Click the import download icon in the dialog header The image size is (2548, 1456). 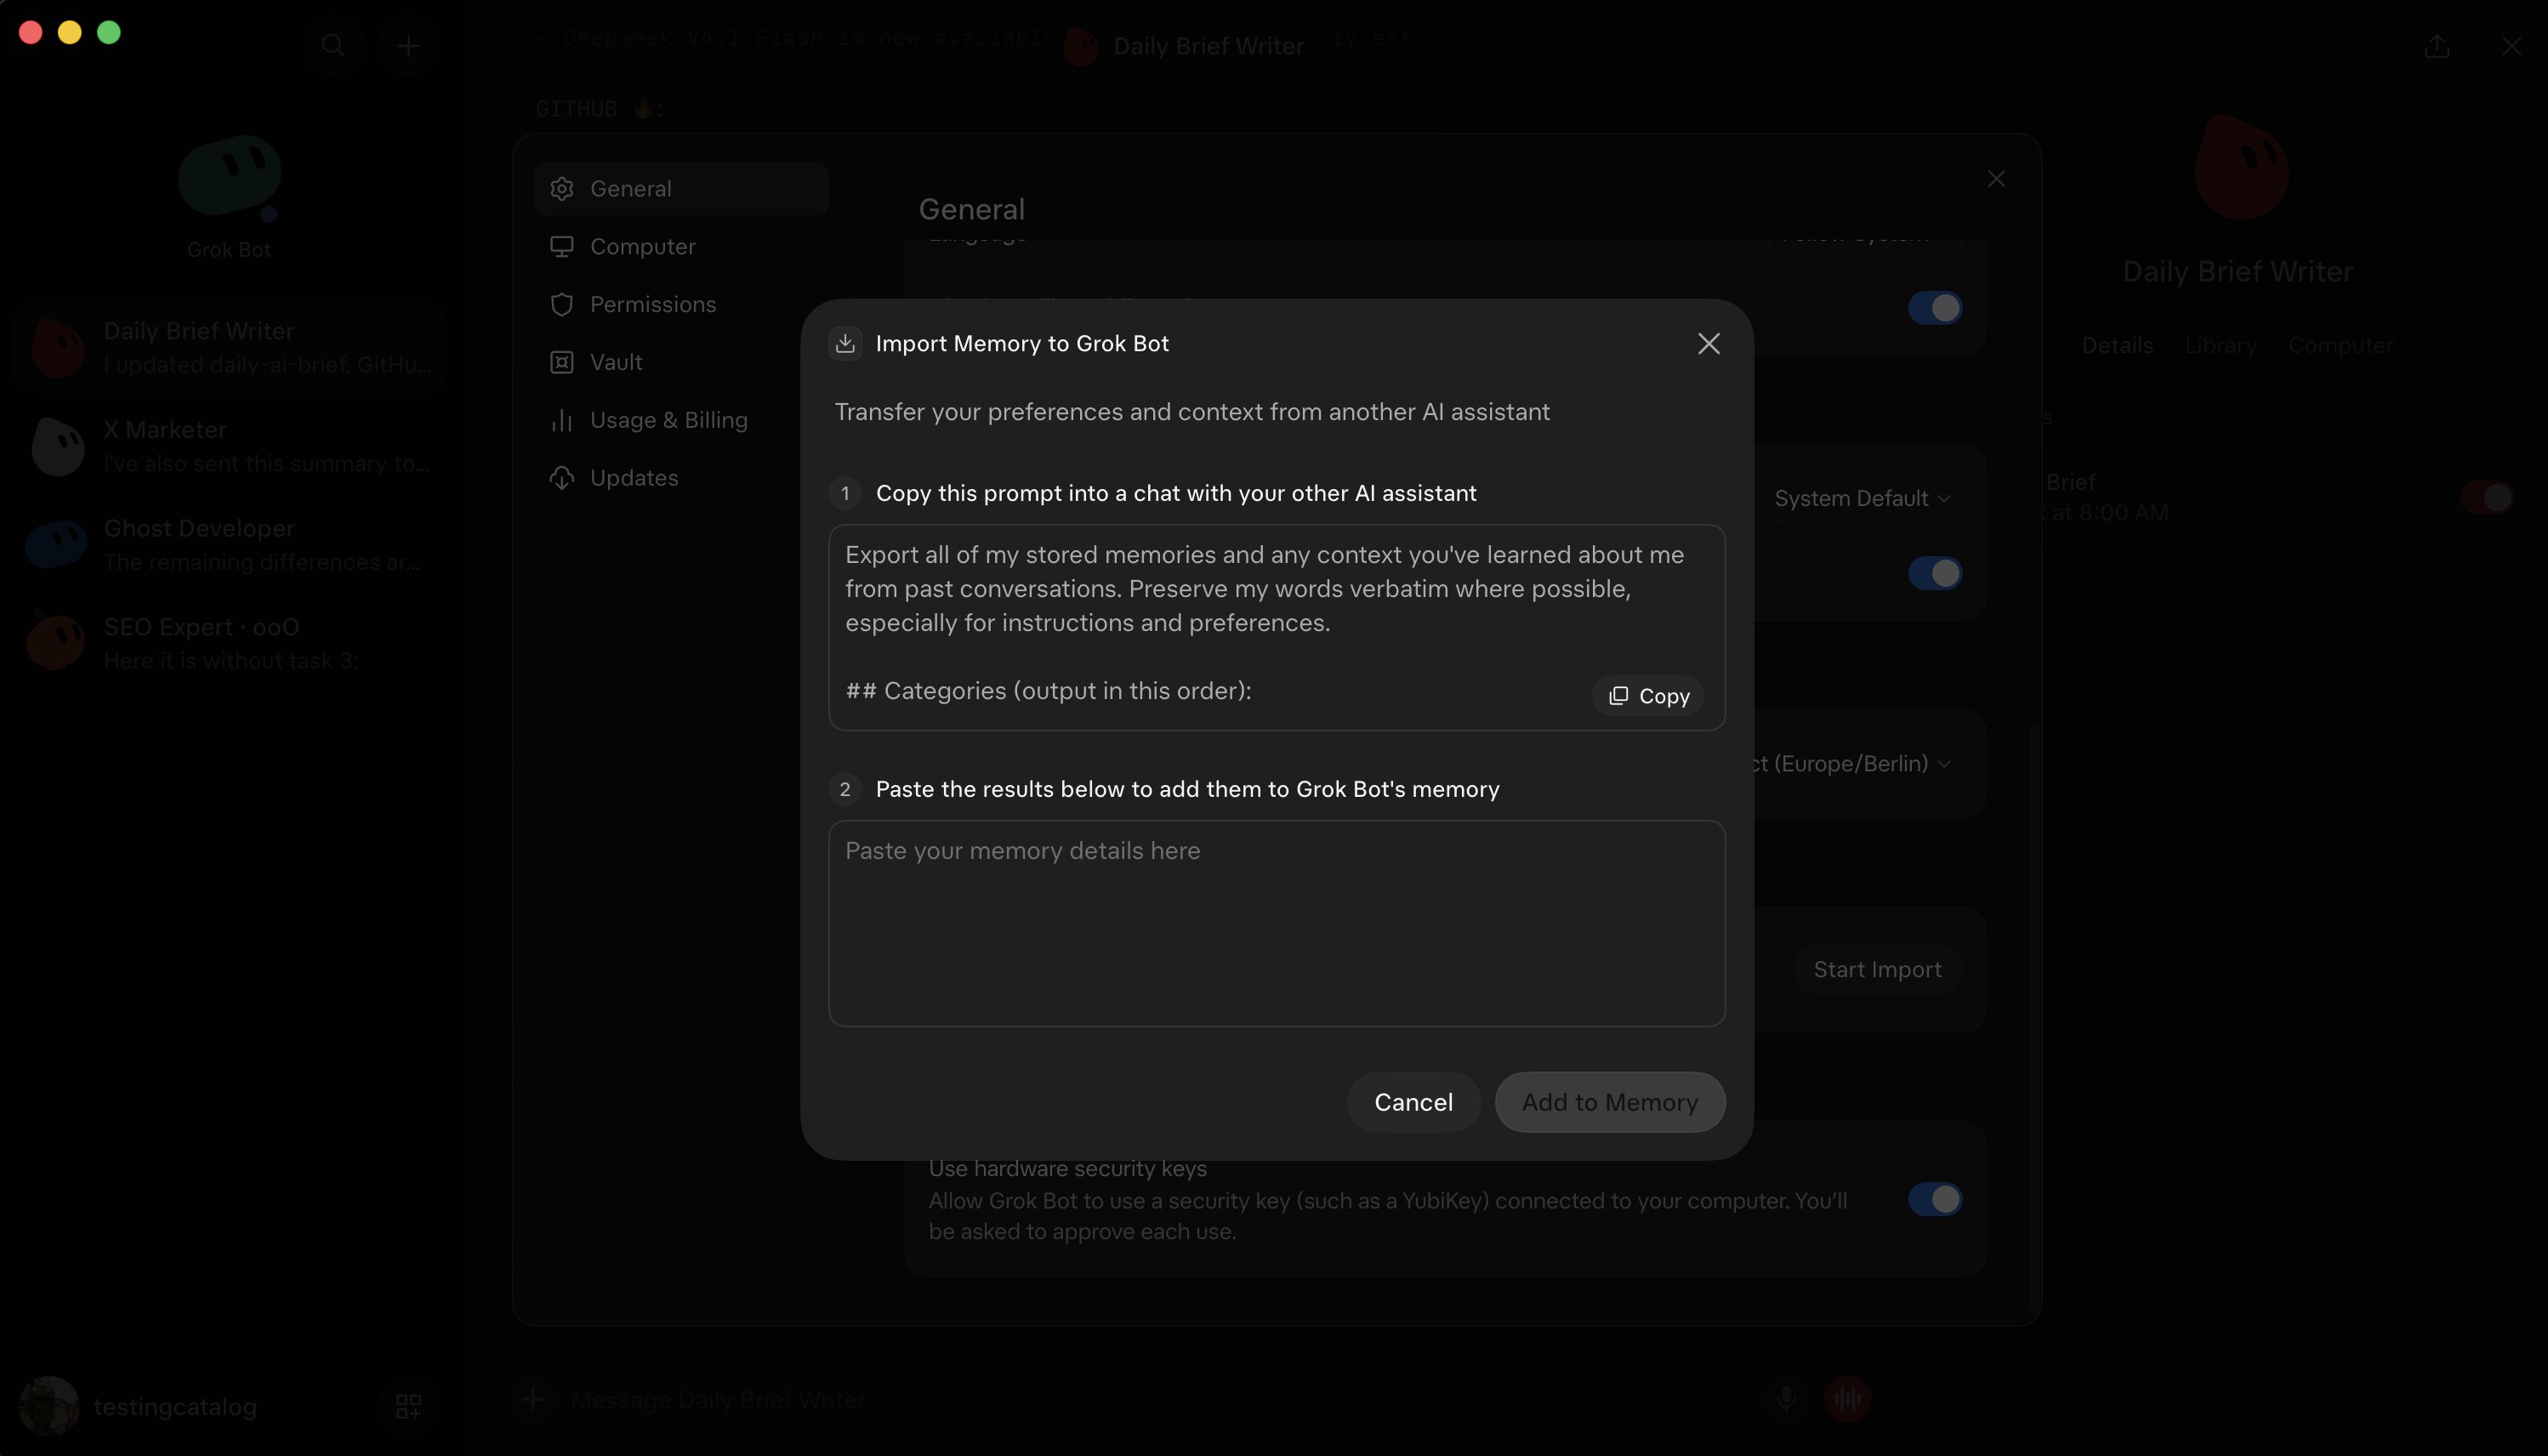click(x=845, y=343)
